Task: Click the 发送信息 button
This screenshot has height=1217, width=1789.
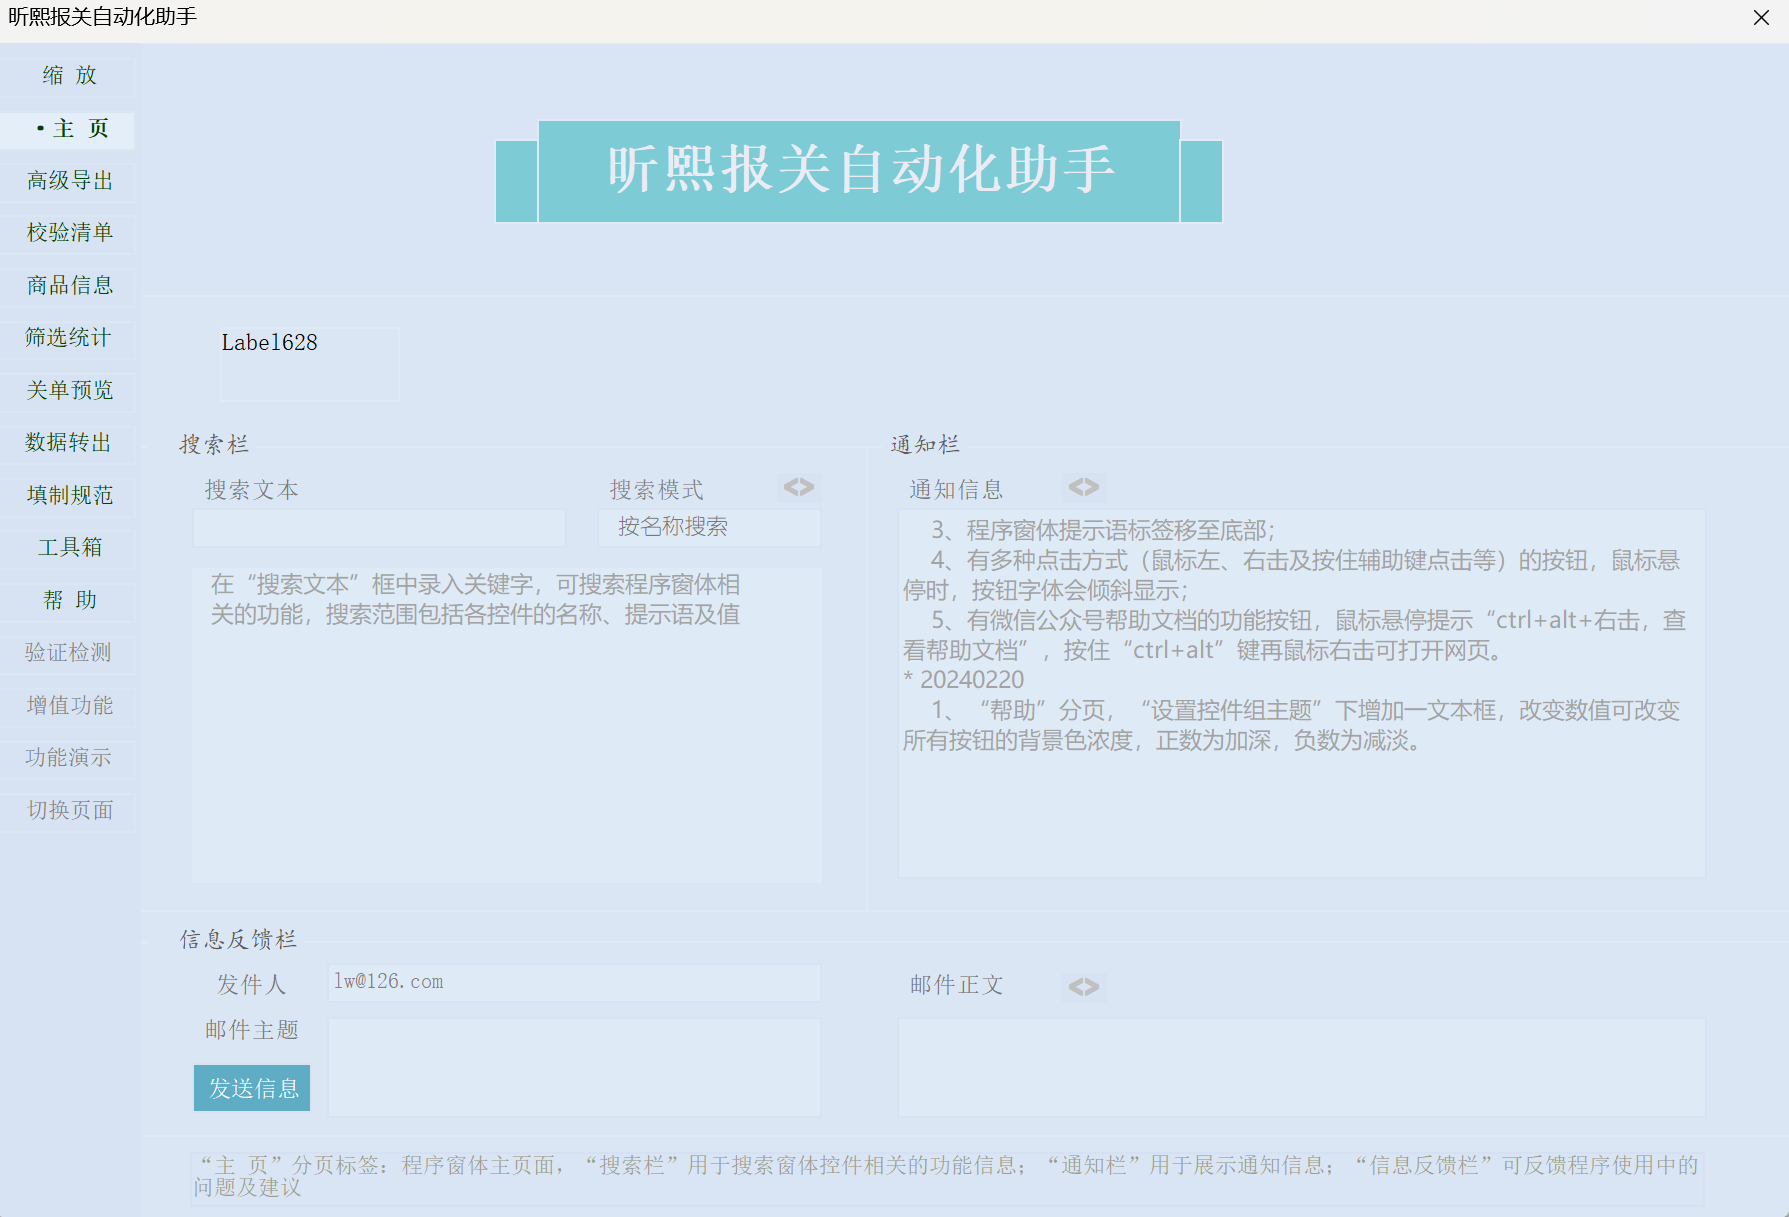Action: tap(252, 1088)
